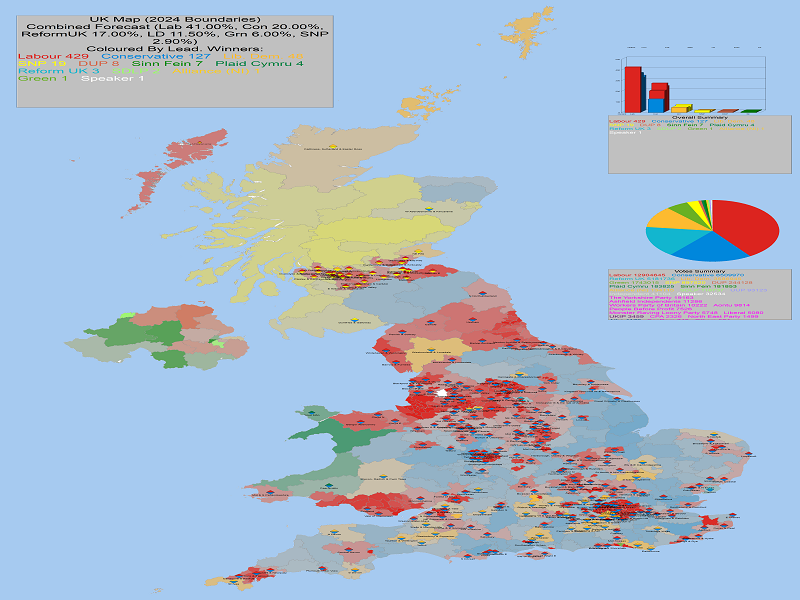Select 'SNP 19' in the top-left legend
Viewport: 800px width, 600px height.
click(42, 63)
